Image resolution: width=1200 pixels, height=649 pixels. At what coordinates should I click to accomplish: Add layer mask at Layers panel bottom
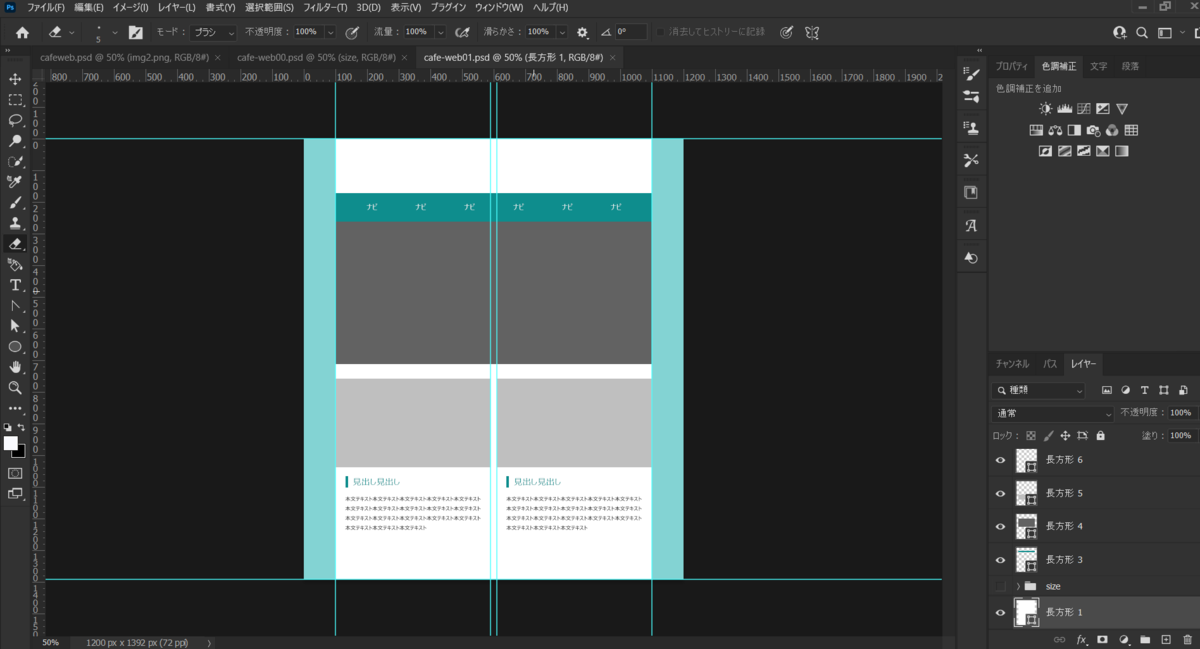coord(1102,638)
